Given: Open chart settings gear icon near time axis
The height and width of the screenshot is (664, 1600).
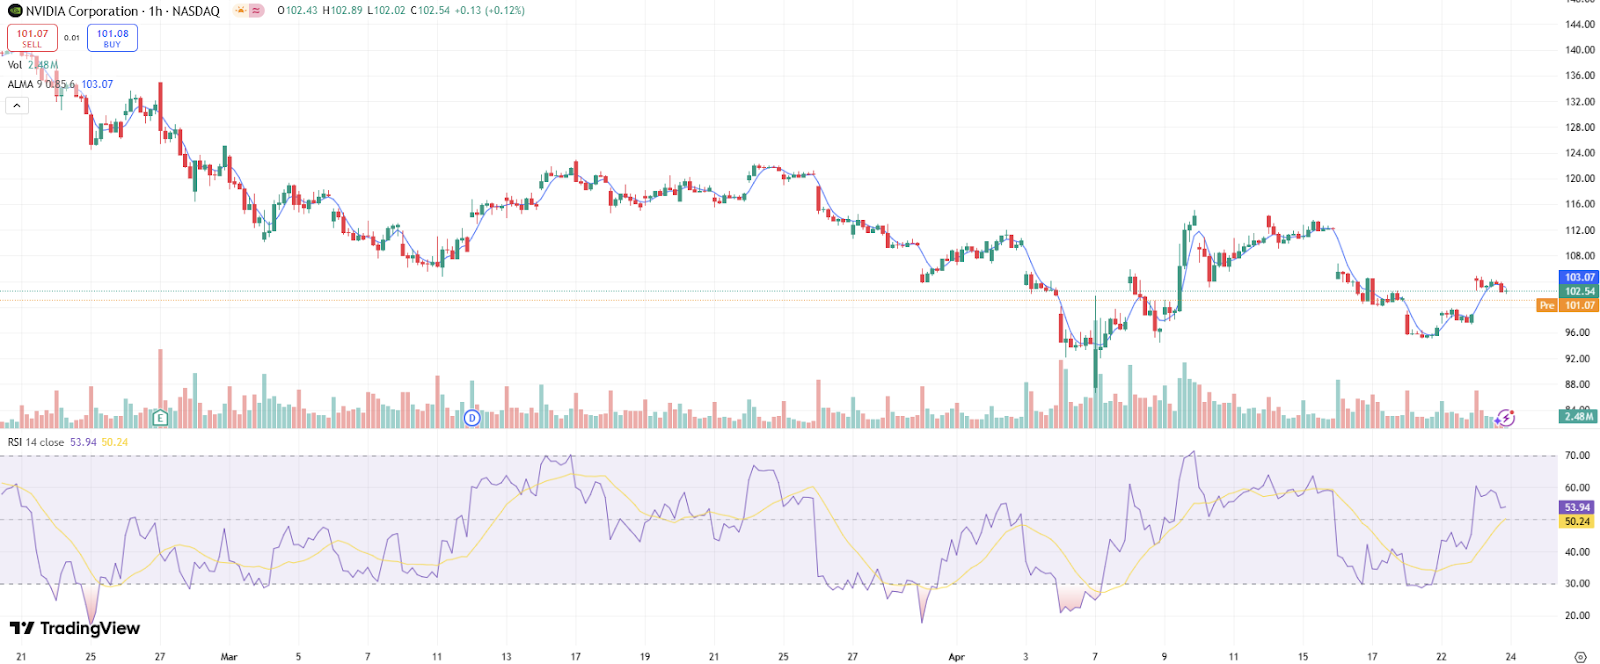Looking at the screenshot, I should 1580,656.
